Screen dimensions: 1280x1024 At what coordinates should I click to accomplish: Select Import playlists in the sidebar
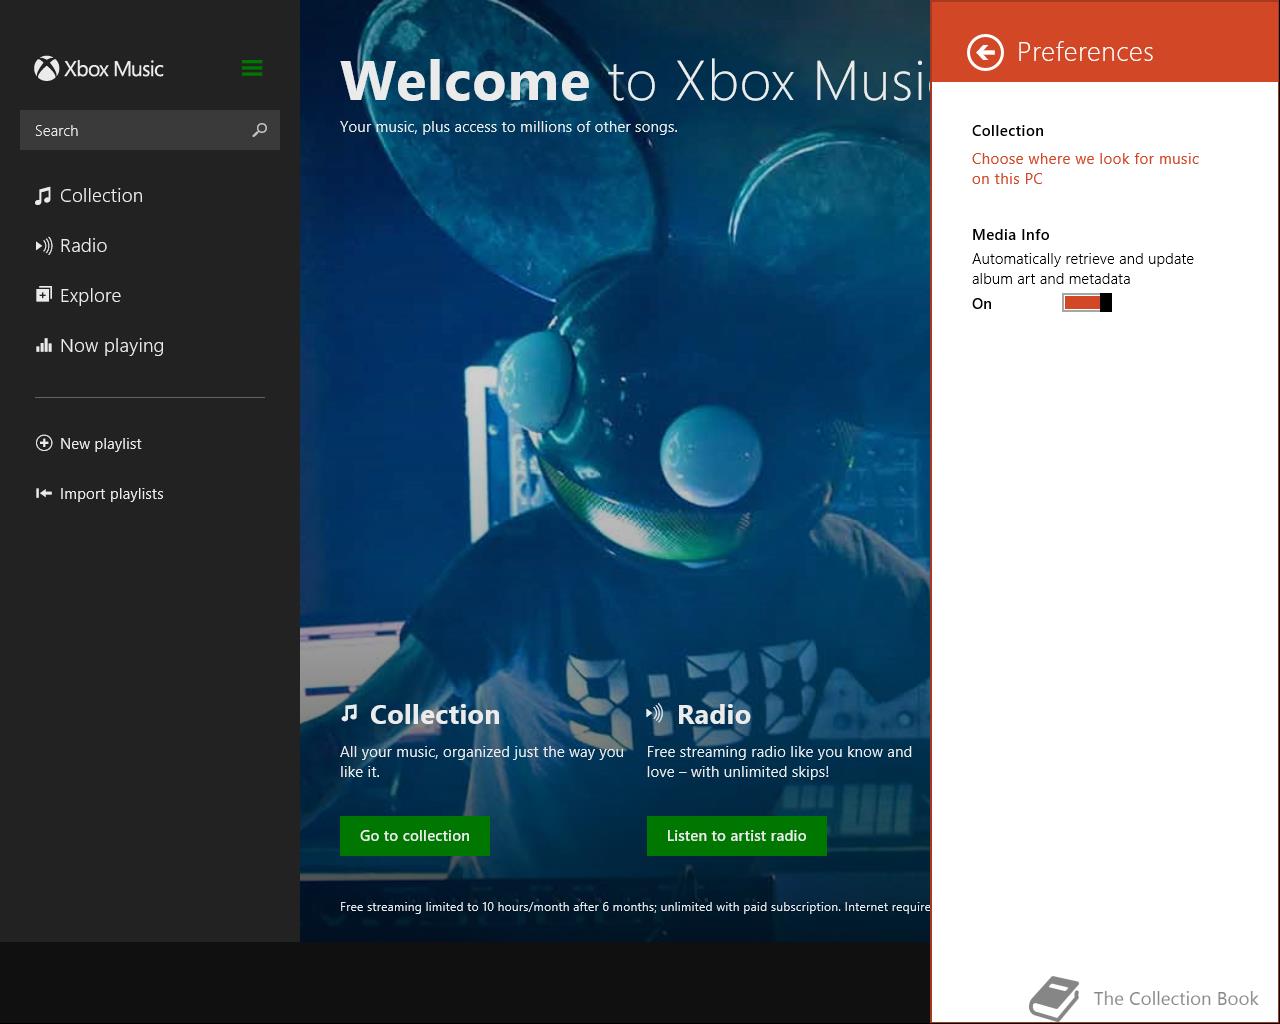(x=112, y=494)
